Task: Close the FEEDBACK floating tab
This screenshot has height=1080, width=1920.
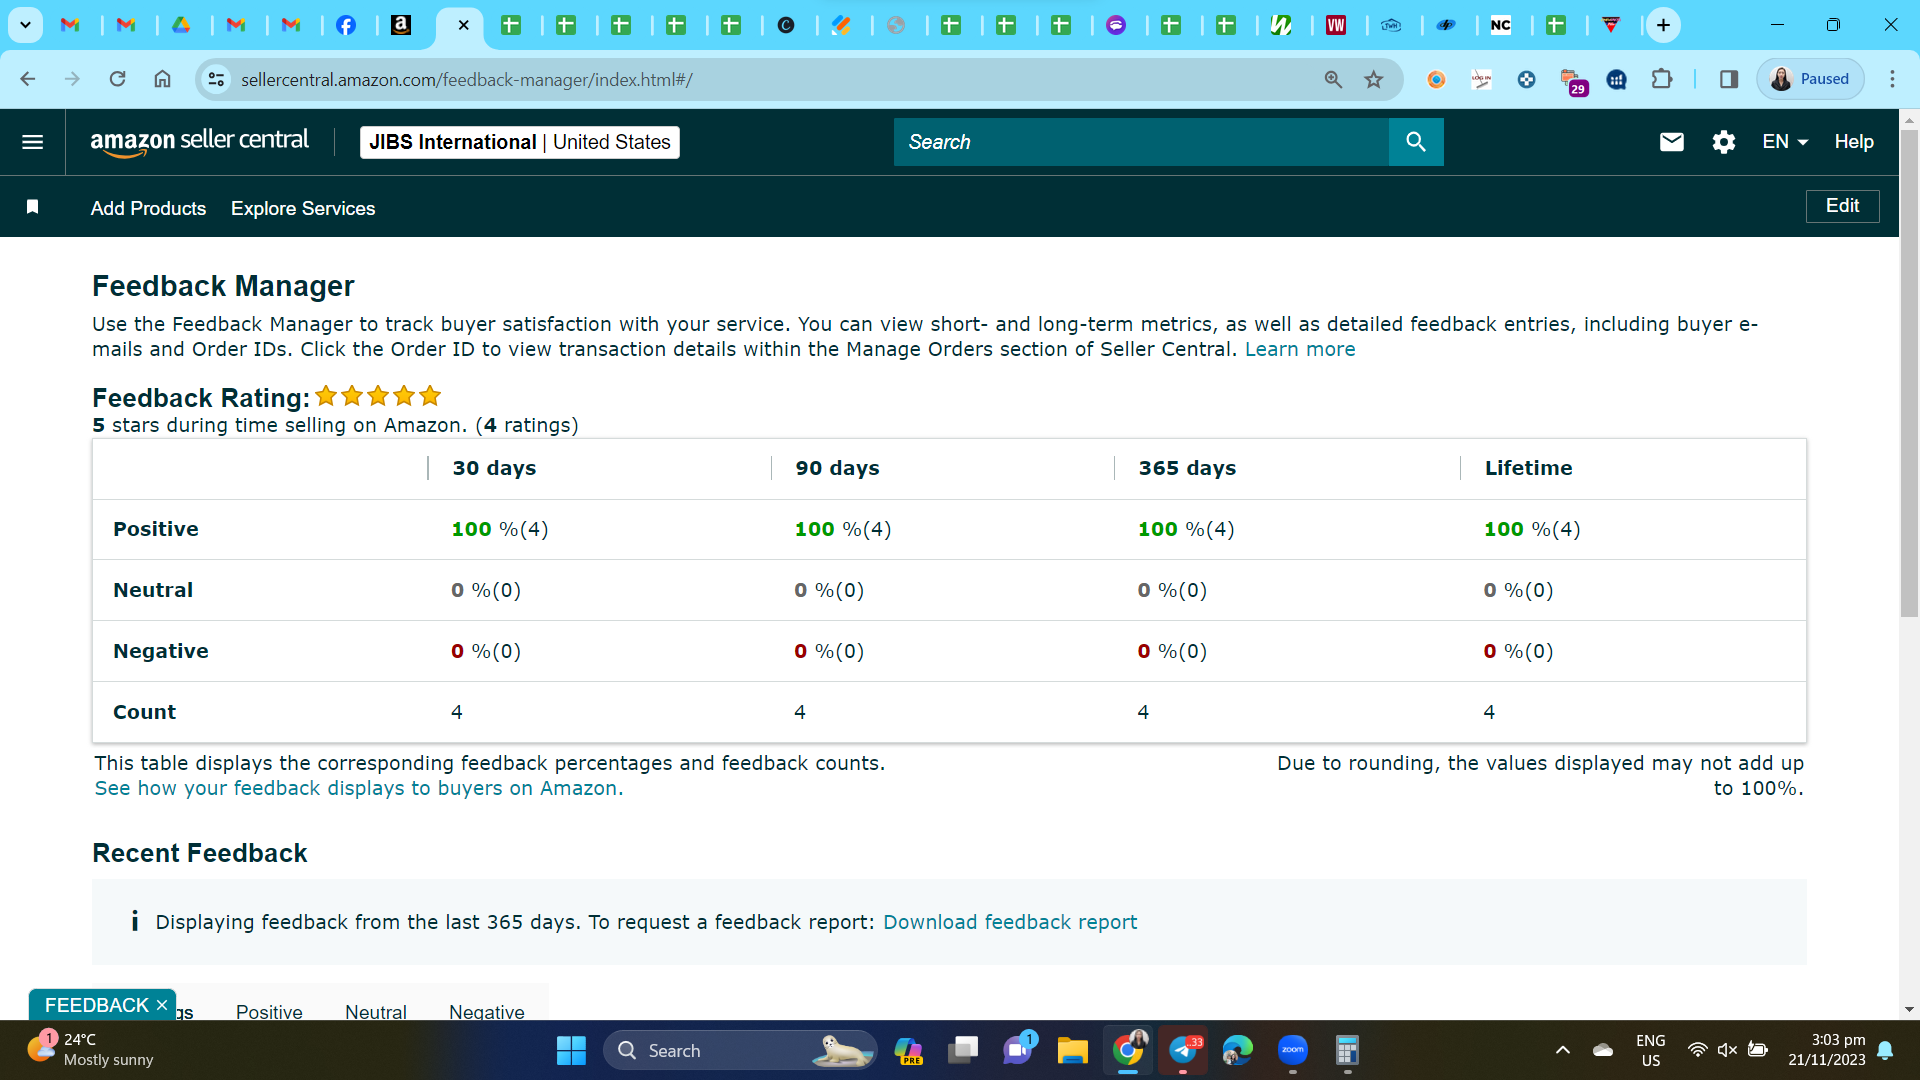Action: [x=162, y=1005]
